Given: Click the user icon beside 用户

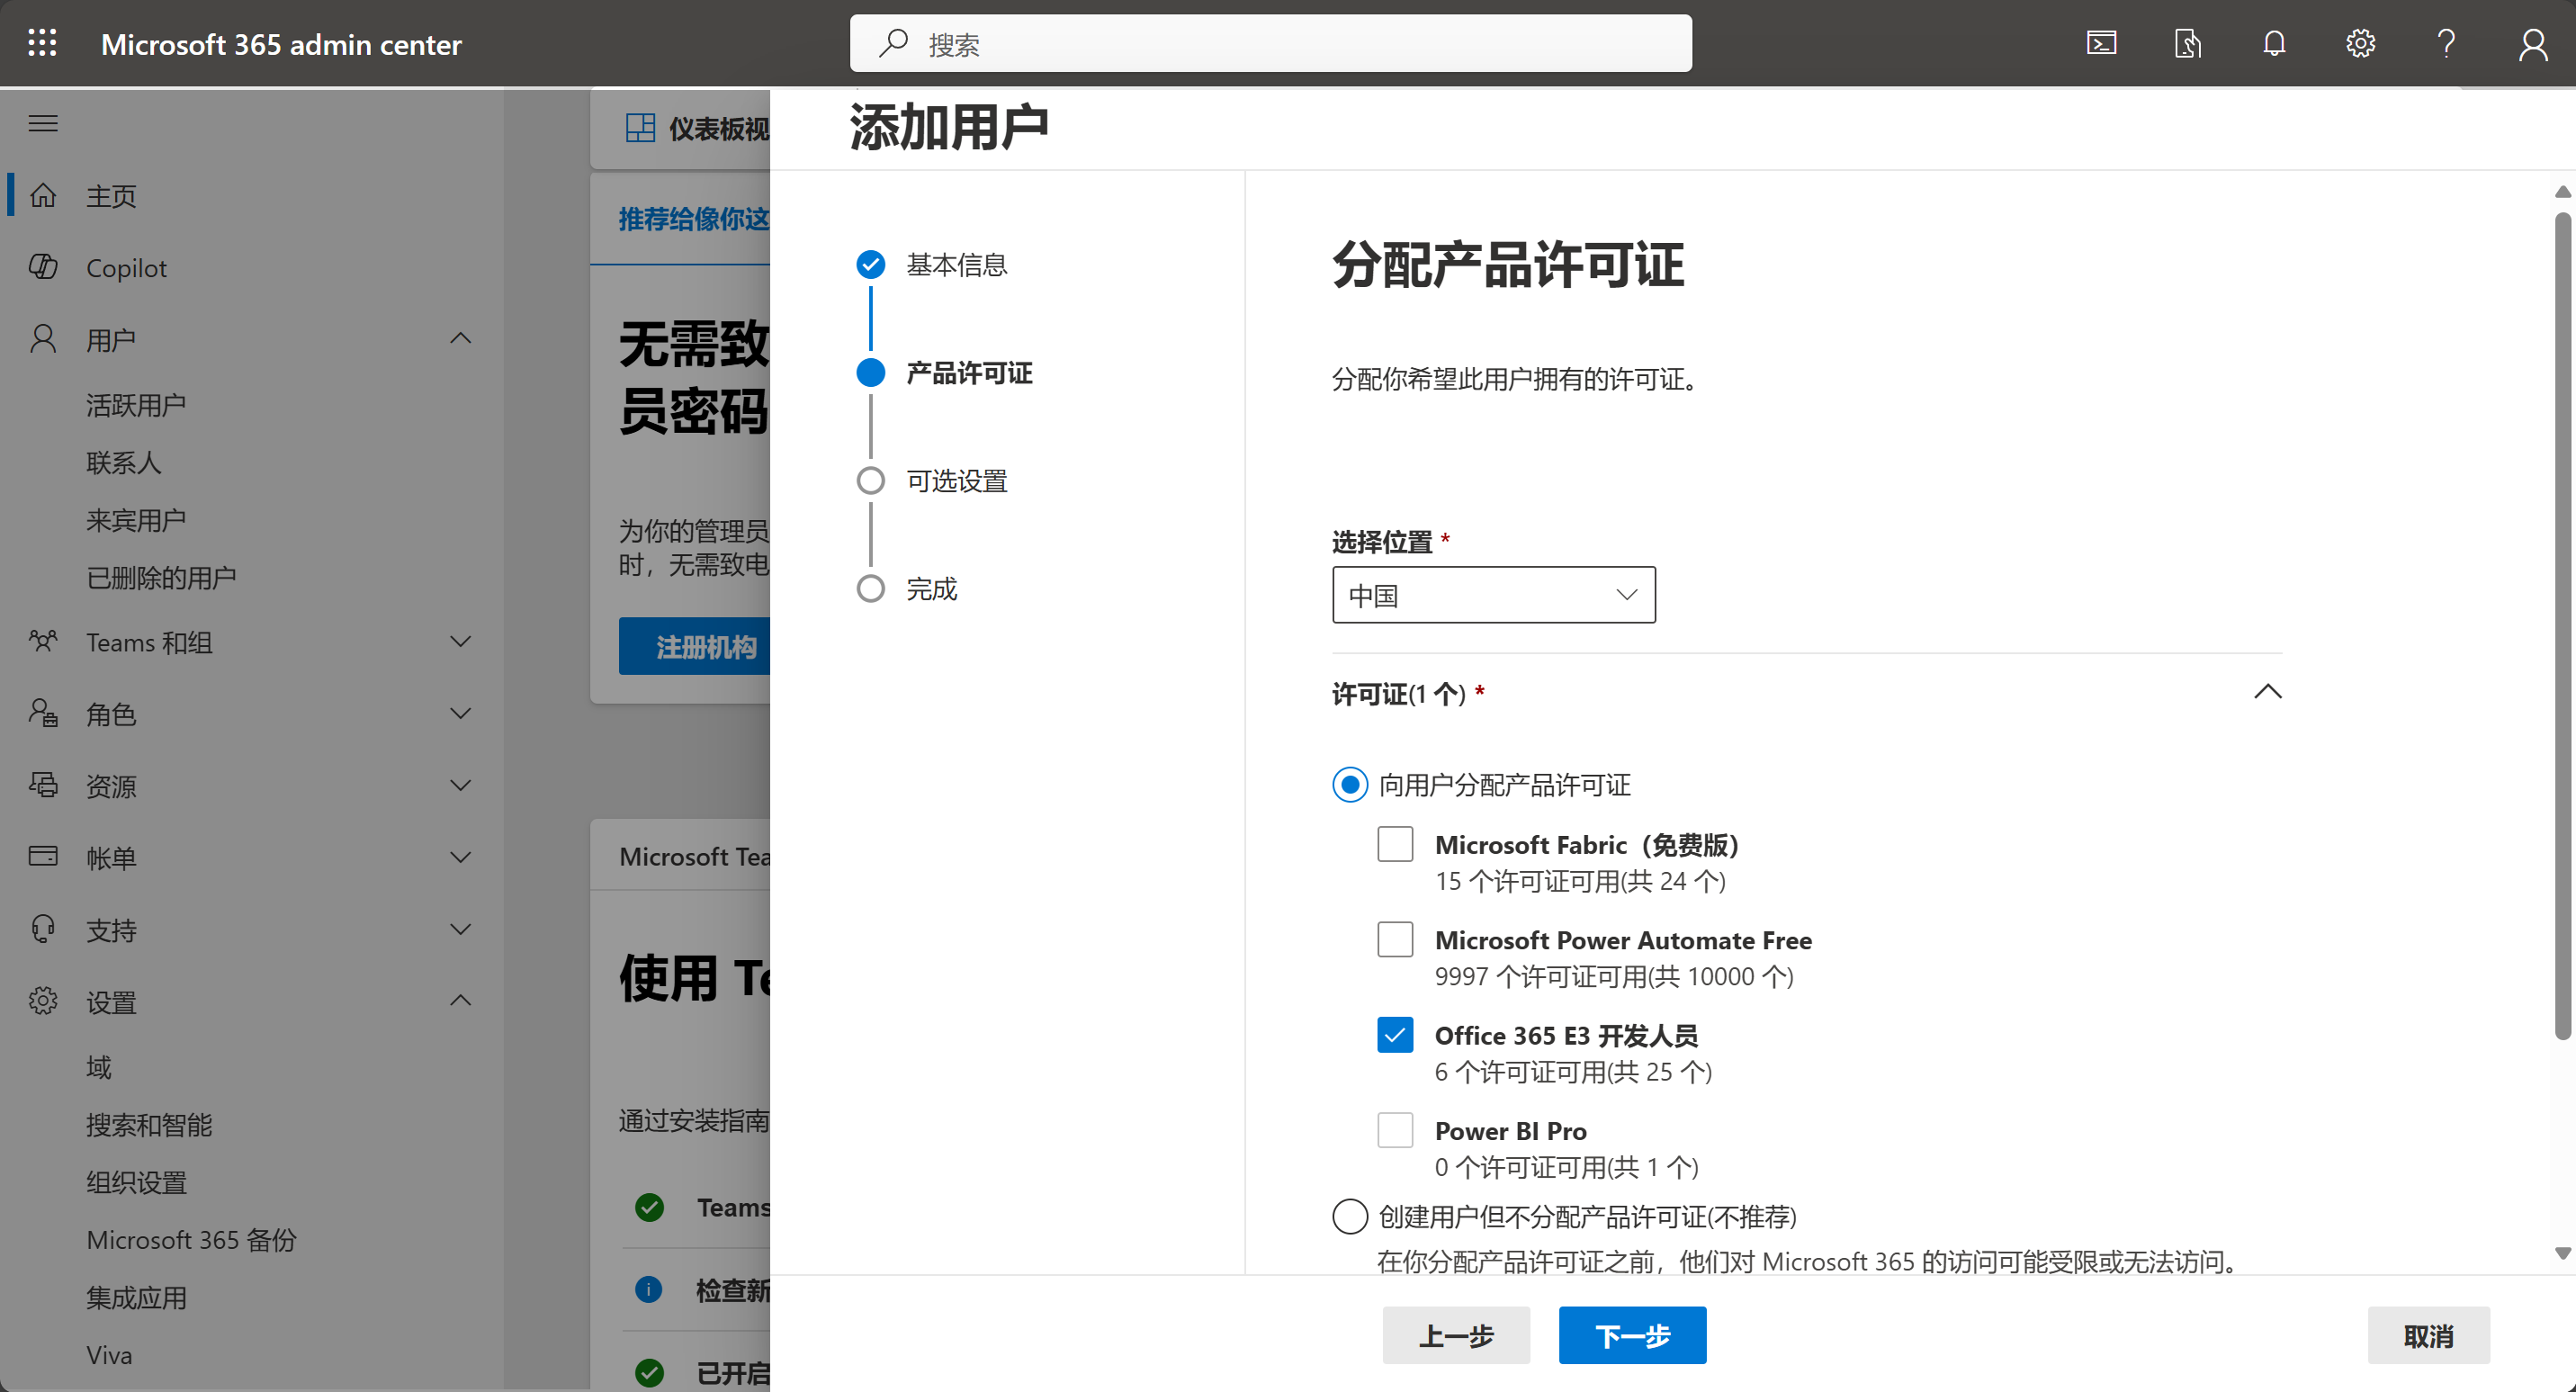Looking at the screenshot, I should click(x=43, y=339).
